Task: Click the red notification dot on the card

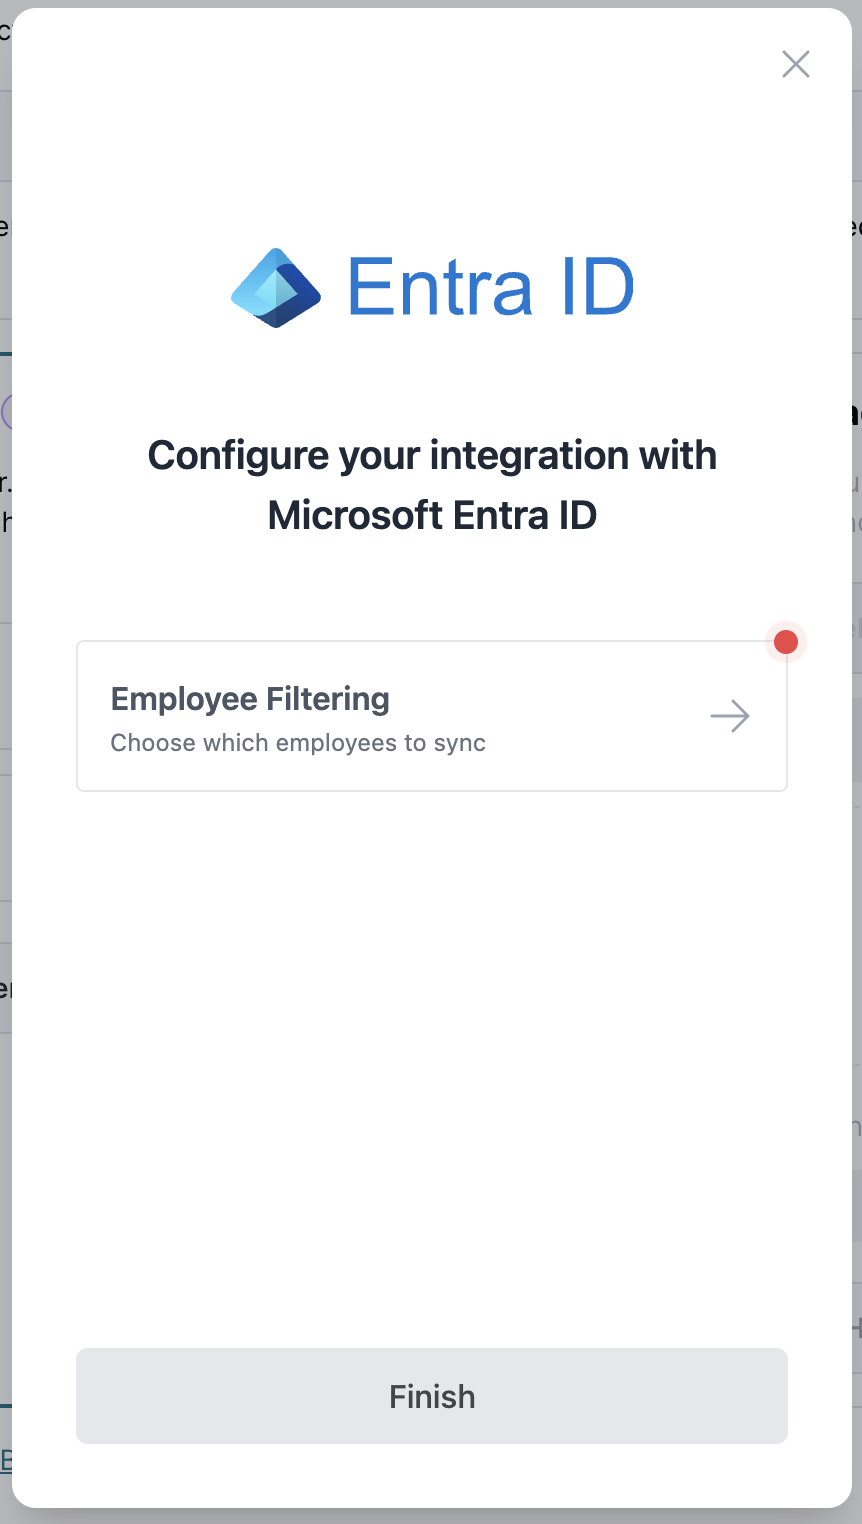Action: (786, 642)
